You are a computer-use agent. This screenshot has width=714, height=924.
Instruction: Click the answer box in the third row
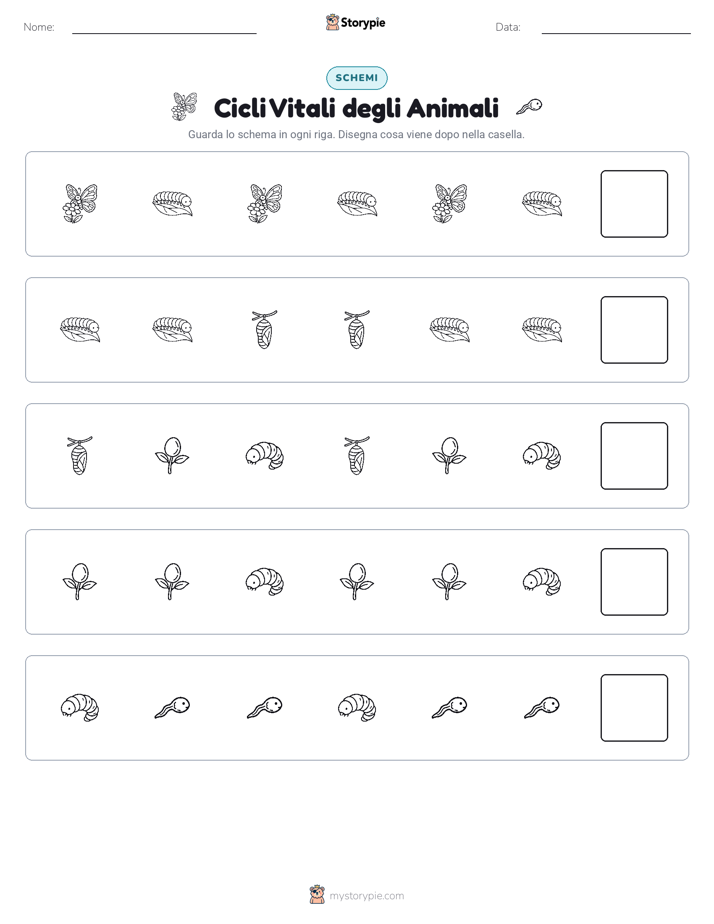634,456
